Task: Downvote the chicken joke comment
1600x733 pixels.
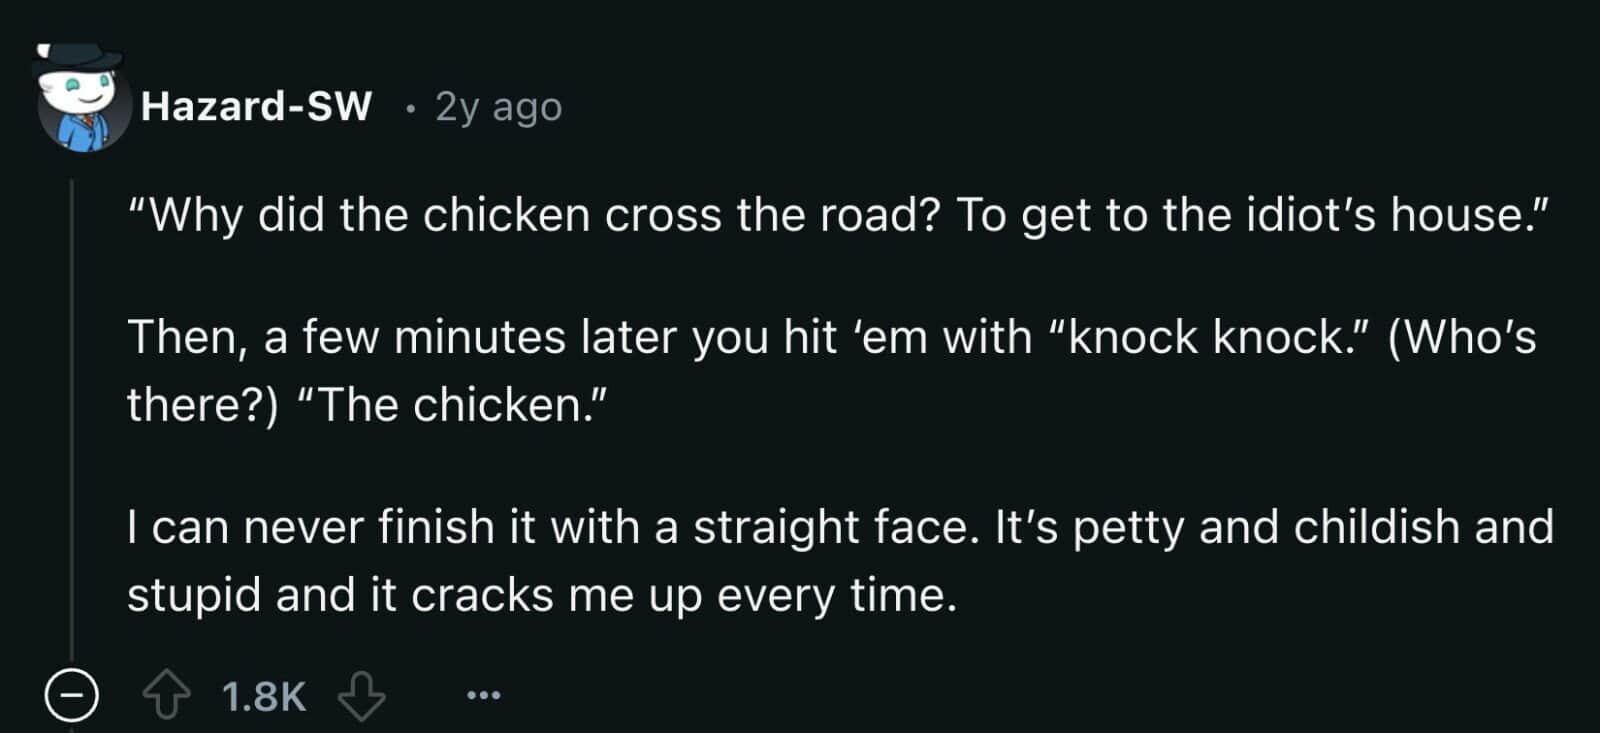Action: [x=361, y=696]
